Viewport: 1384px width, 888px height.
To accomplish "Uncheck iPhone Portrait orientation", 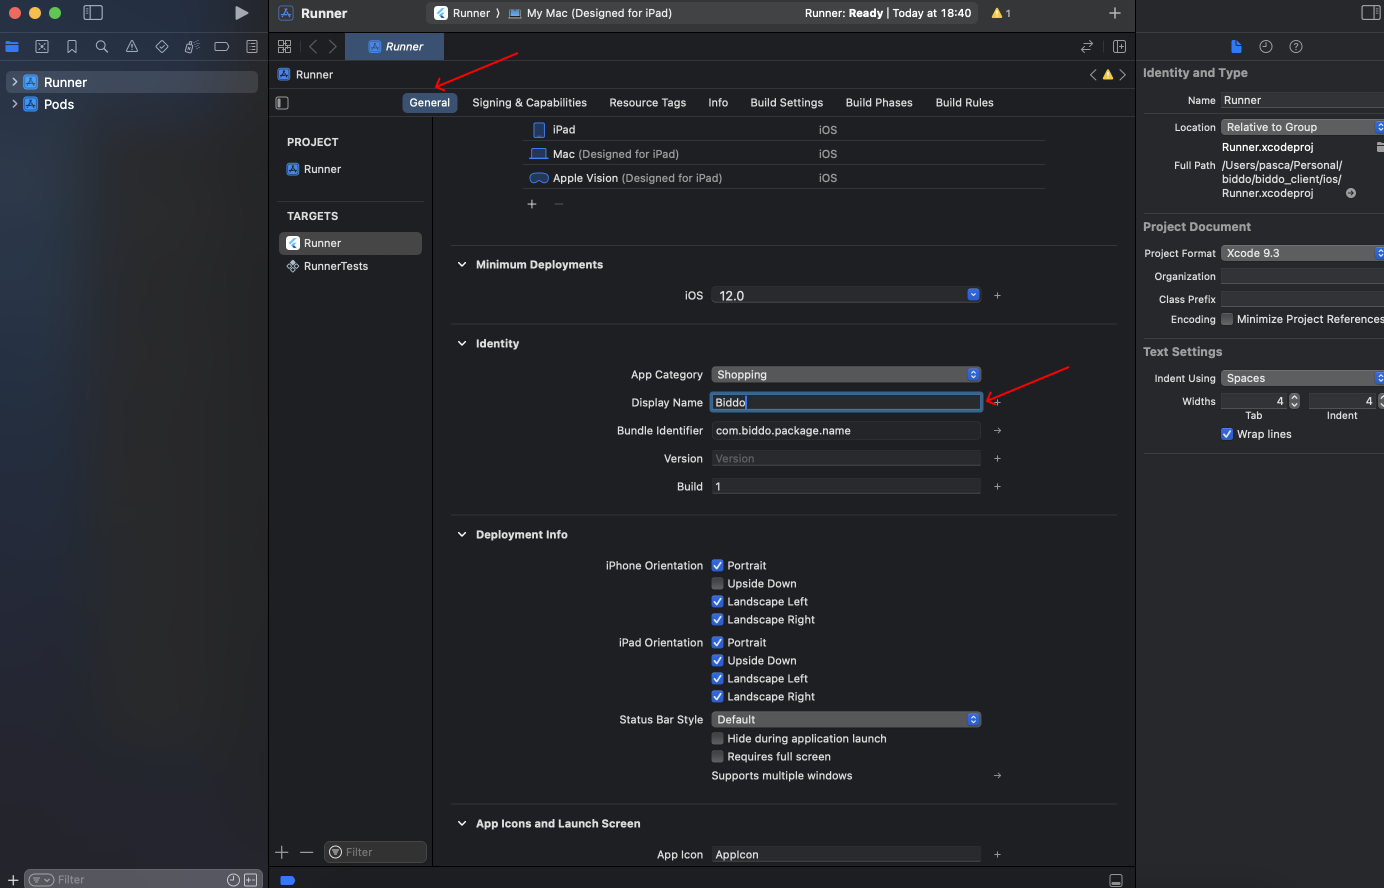I will pos(717,566).
